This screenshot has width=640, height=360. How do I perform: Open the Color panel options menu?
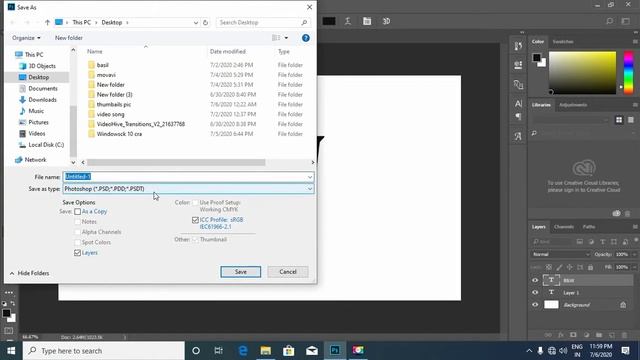pyautogui.click(x=635, y=42)
